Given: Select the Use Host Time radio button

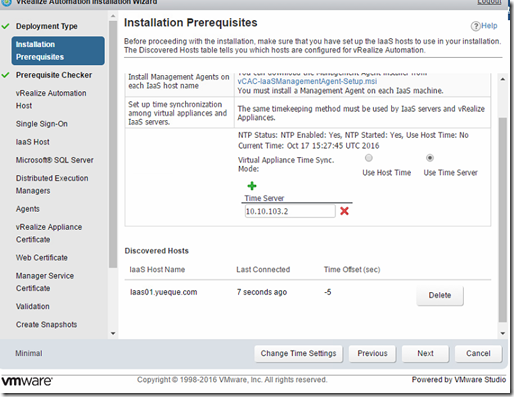Looking at the screenshot, I should [369, 158].
